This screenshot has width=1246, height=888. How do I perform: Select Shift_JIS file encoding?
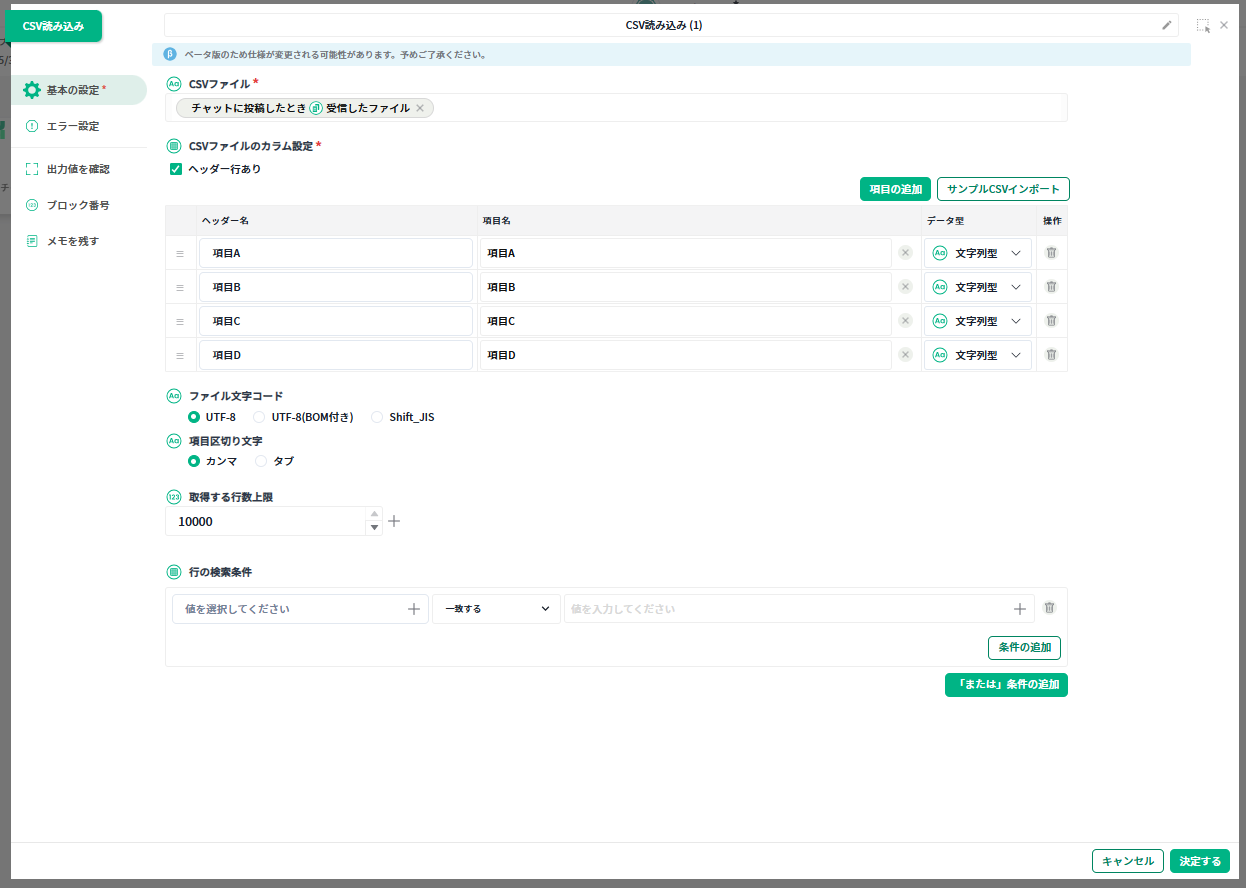[377, 417]
